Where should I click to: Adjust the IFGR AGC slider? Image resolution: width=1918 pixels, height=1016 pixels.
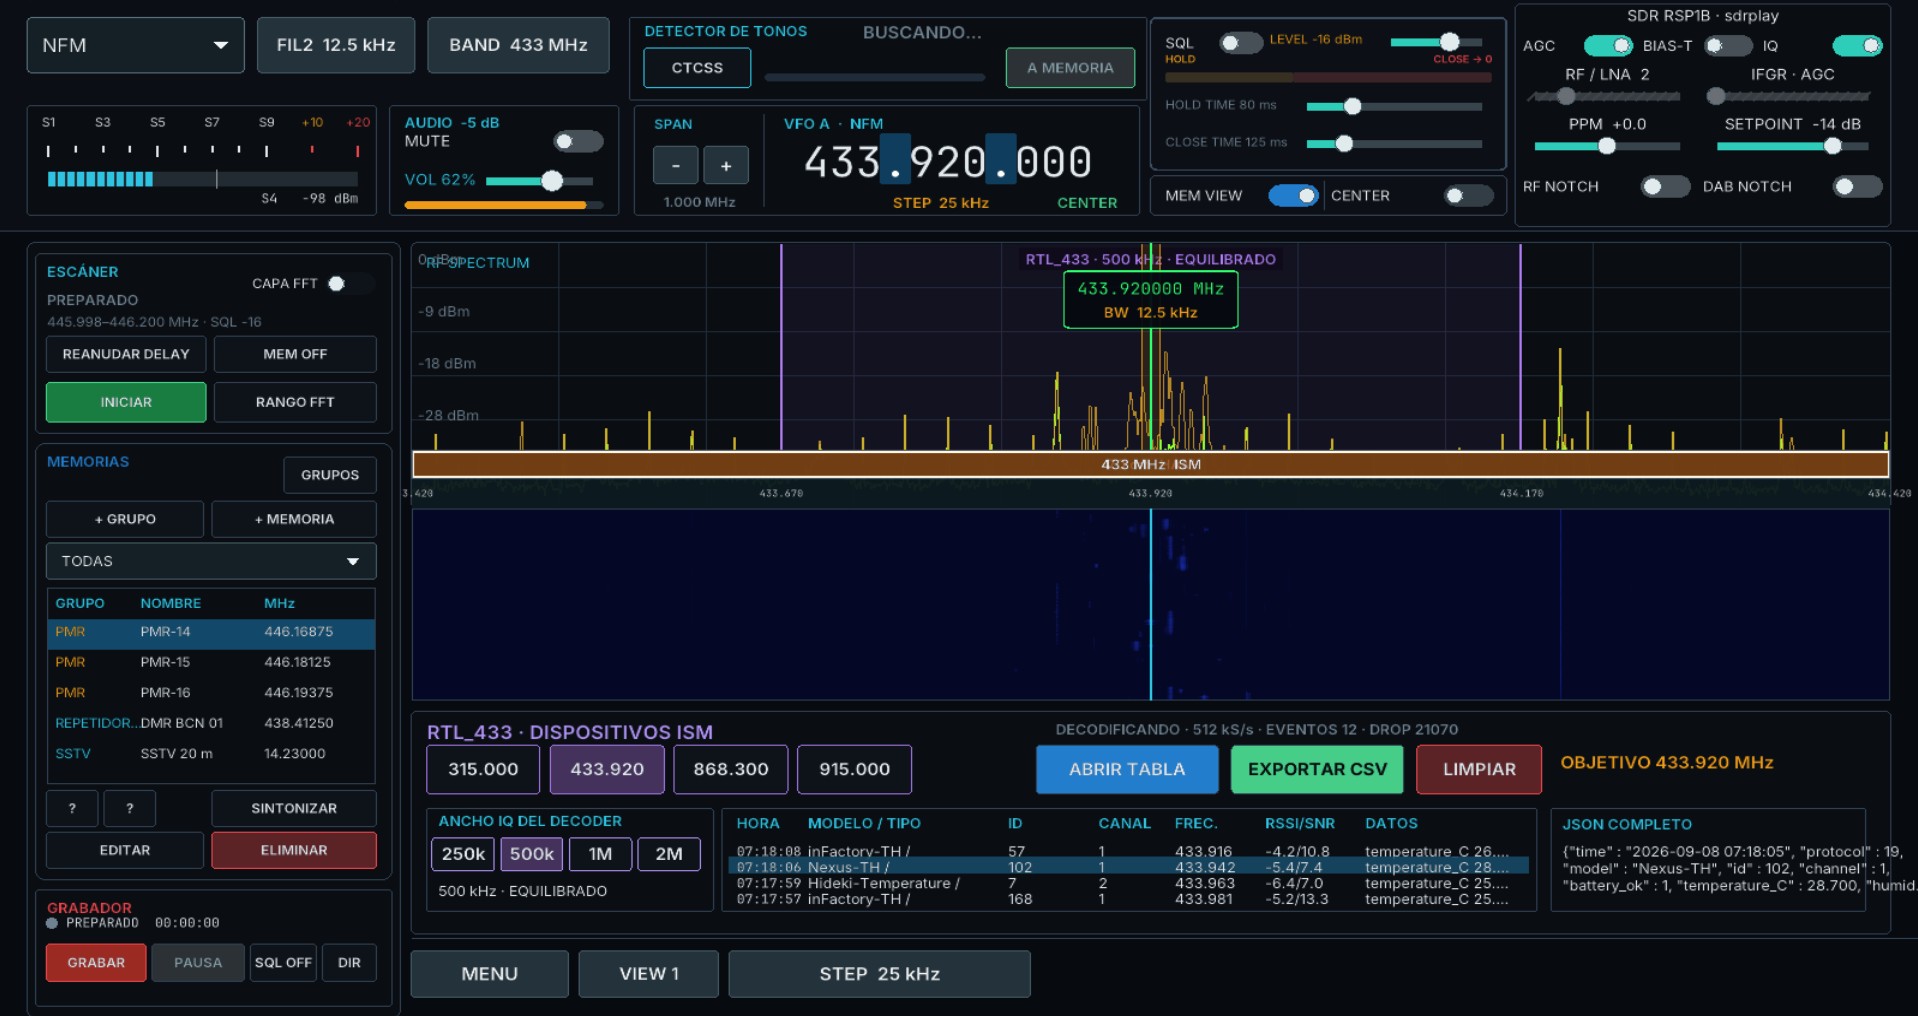click(x=1788, y=97)
